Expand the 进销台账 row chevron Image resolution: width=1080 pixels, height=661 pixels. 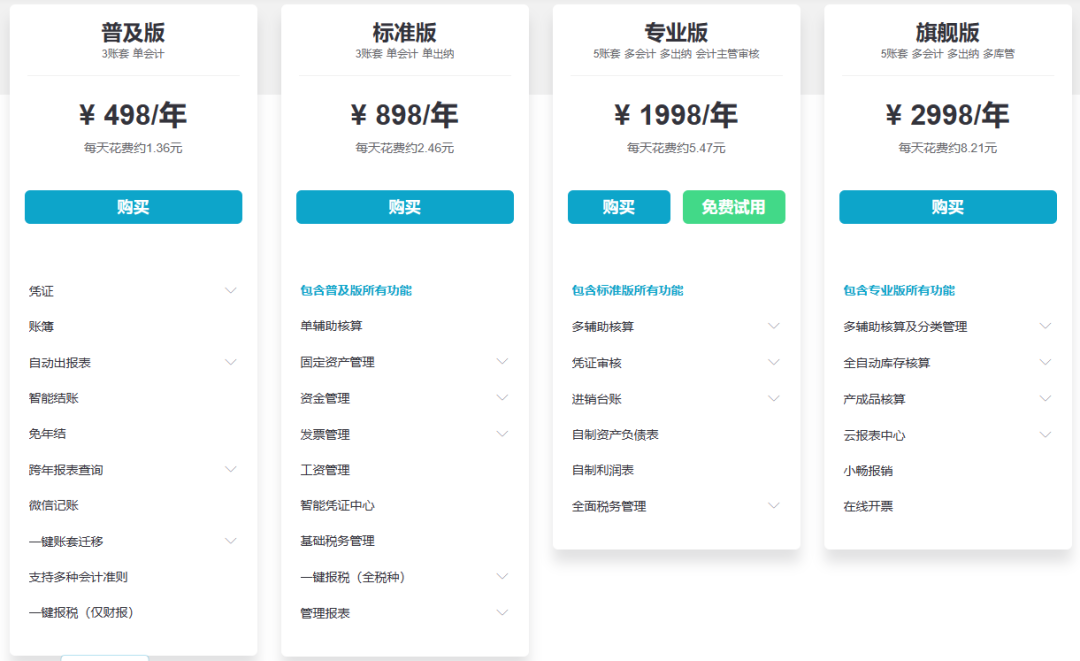pyautogui.click(x=773, y=399)
